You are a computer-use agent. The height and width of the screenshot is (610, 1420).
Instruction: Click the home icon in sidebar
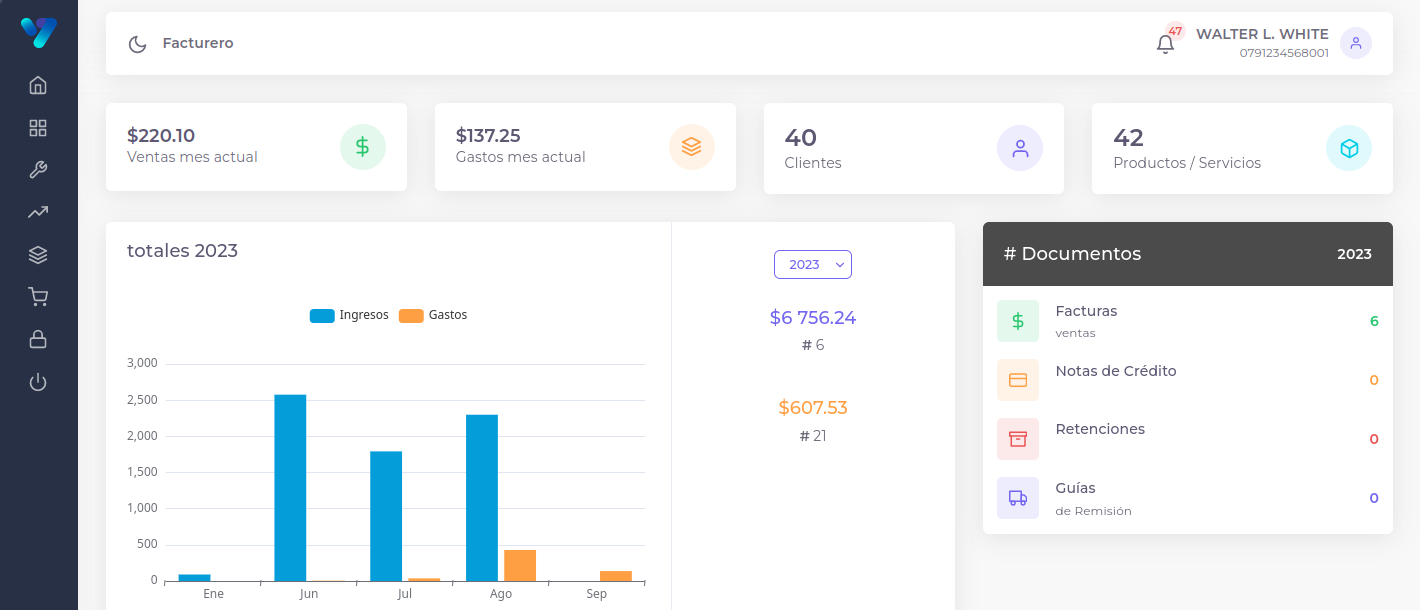coord(38,85)
